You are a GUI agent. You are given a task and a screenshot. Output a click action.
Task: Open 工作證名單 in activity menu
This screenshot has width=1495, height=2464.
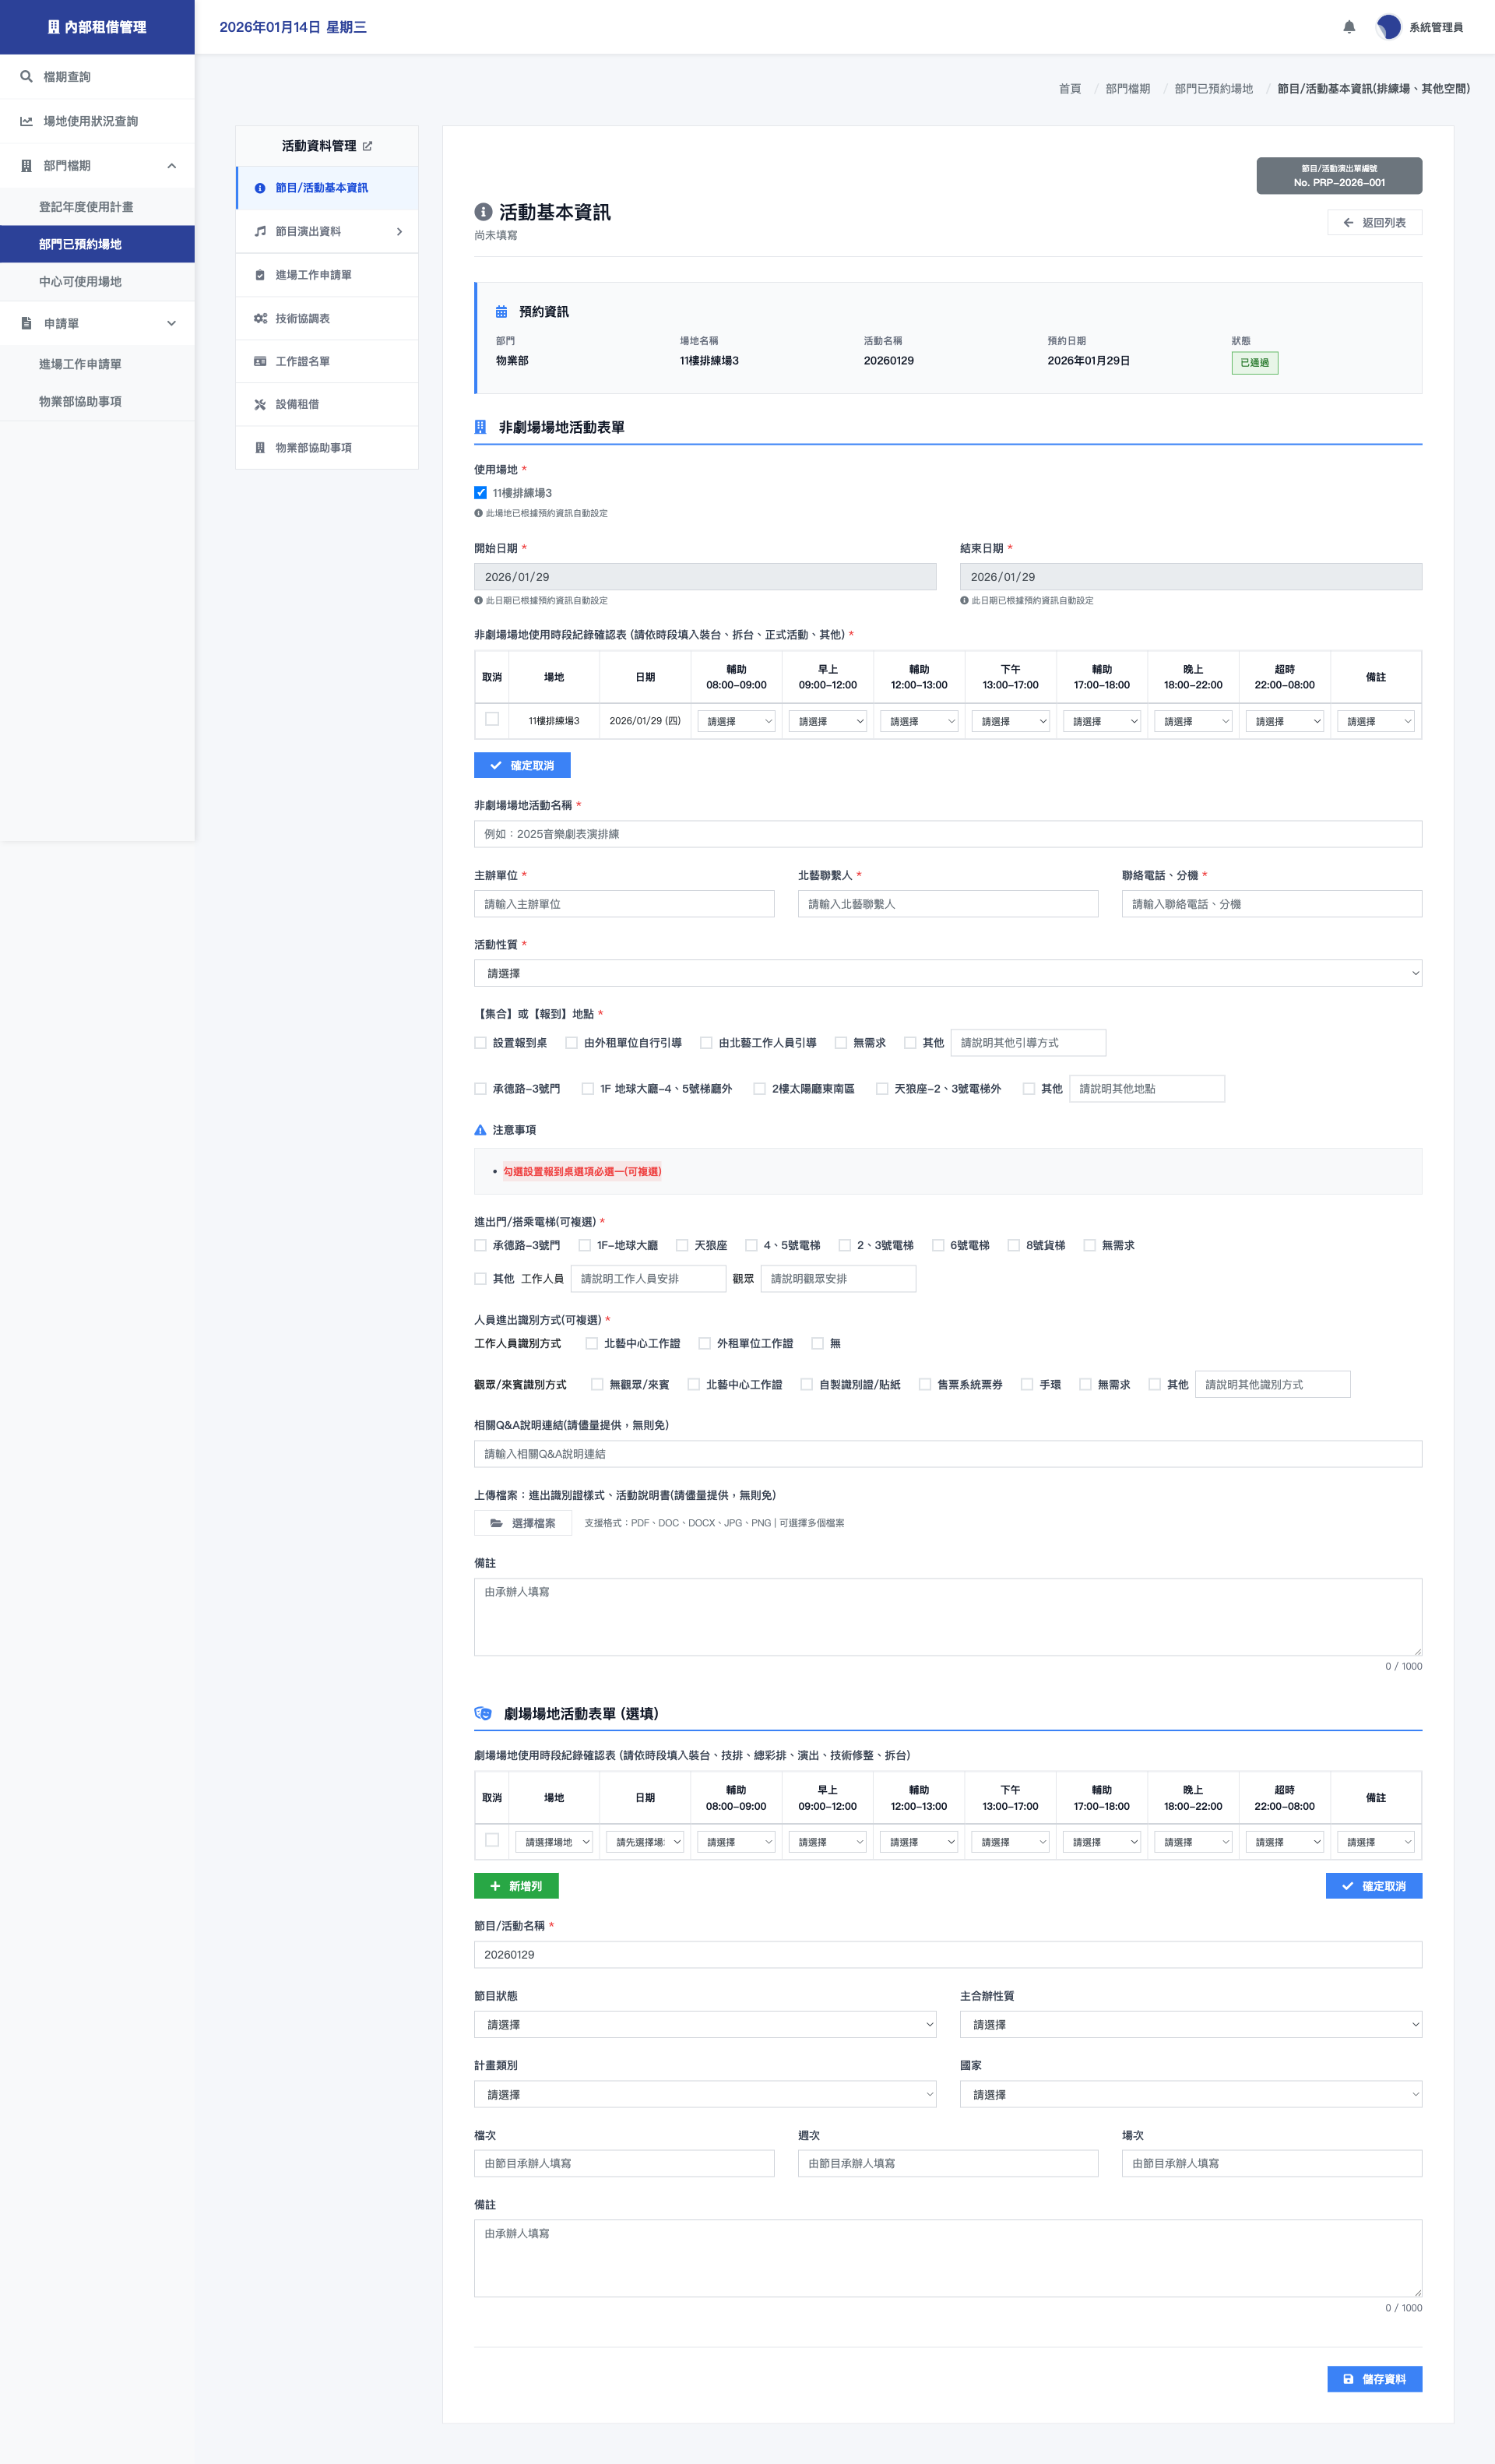click(303, 361)
